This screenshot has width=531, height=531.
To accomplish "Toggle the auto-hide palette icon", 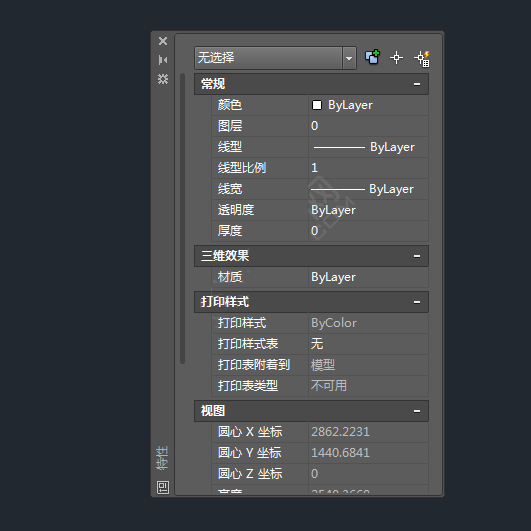I will [x=163, y=60].
